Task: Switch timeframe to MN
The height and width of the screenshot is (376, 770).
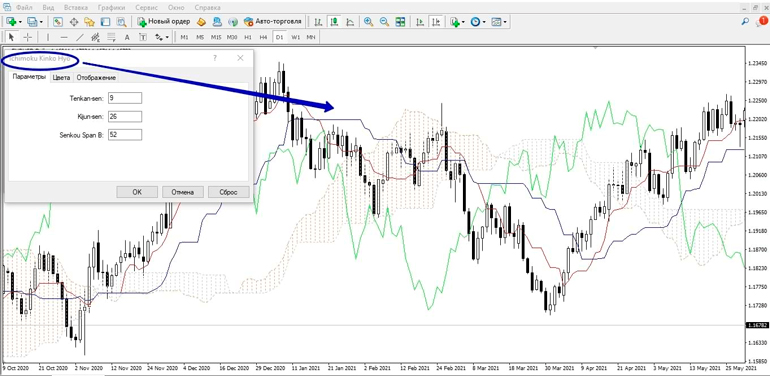Action: pyautogui.click(x=311, y=37)
